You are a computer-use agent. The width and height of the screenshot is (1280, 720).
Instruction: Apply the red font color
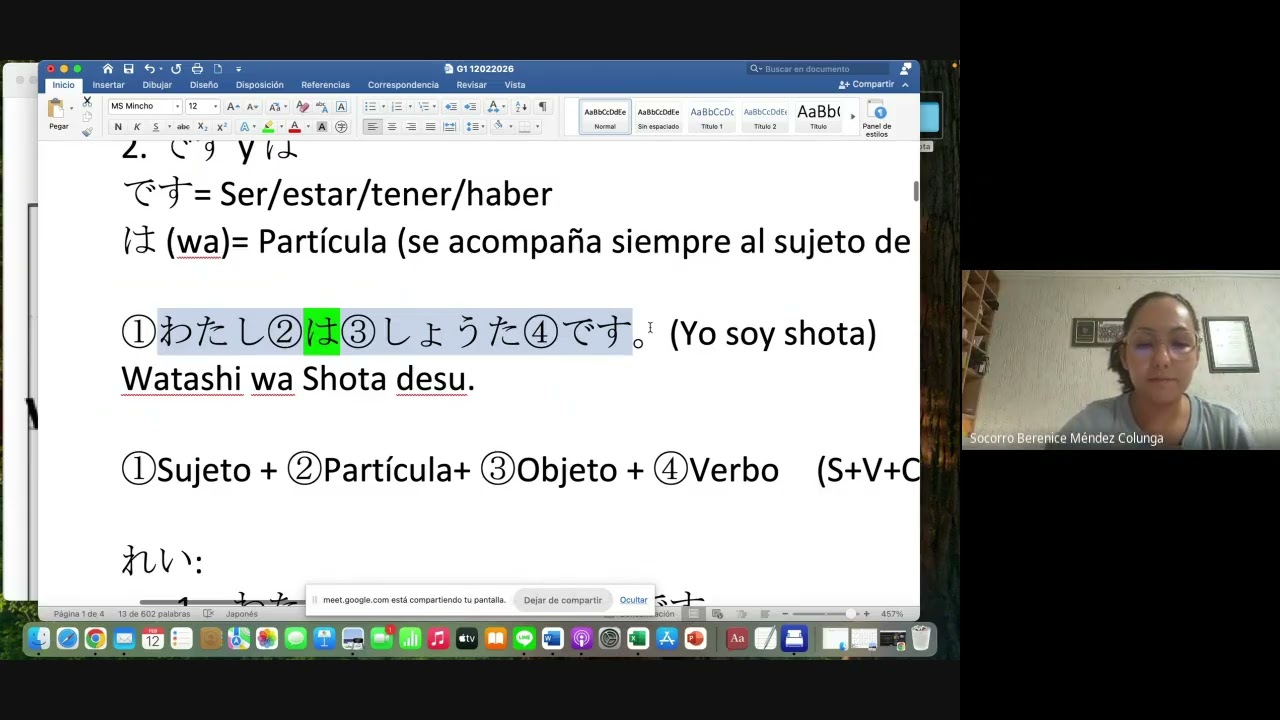click(295, 127)
